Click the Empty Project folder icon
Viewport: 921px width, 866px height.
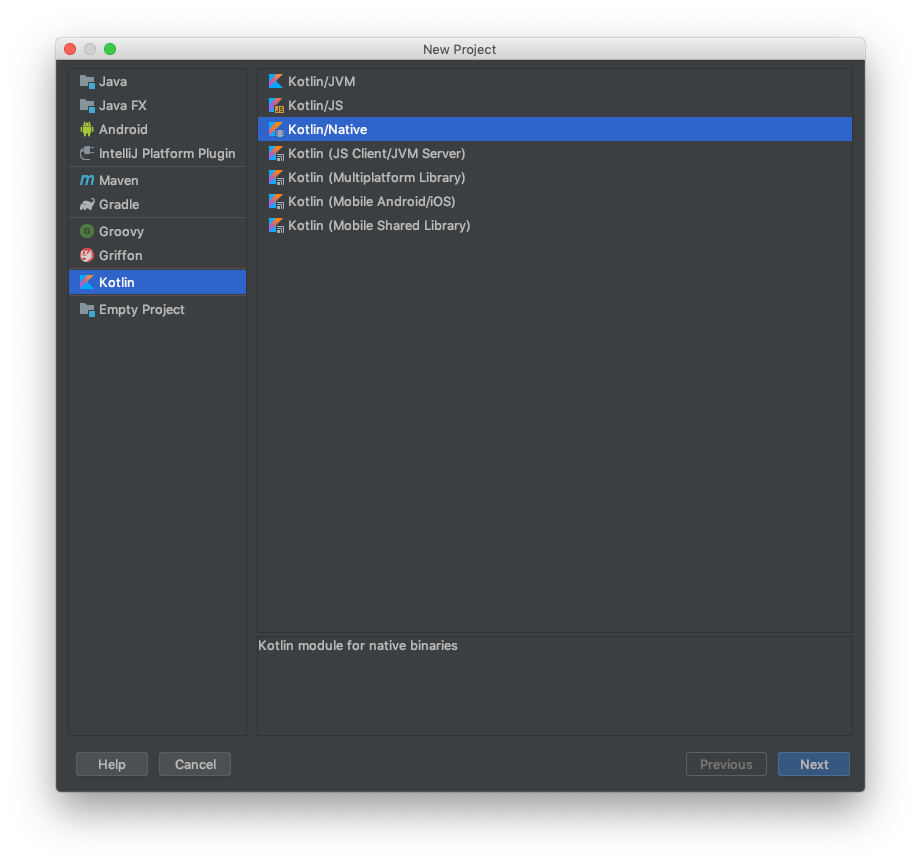(87, 310)
